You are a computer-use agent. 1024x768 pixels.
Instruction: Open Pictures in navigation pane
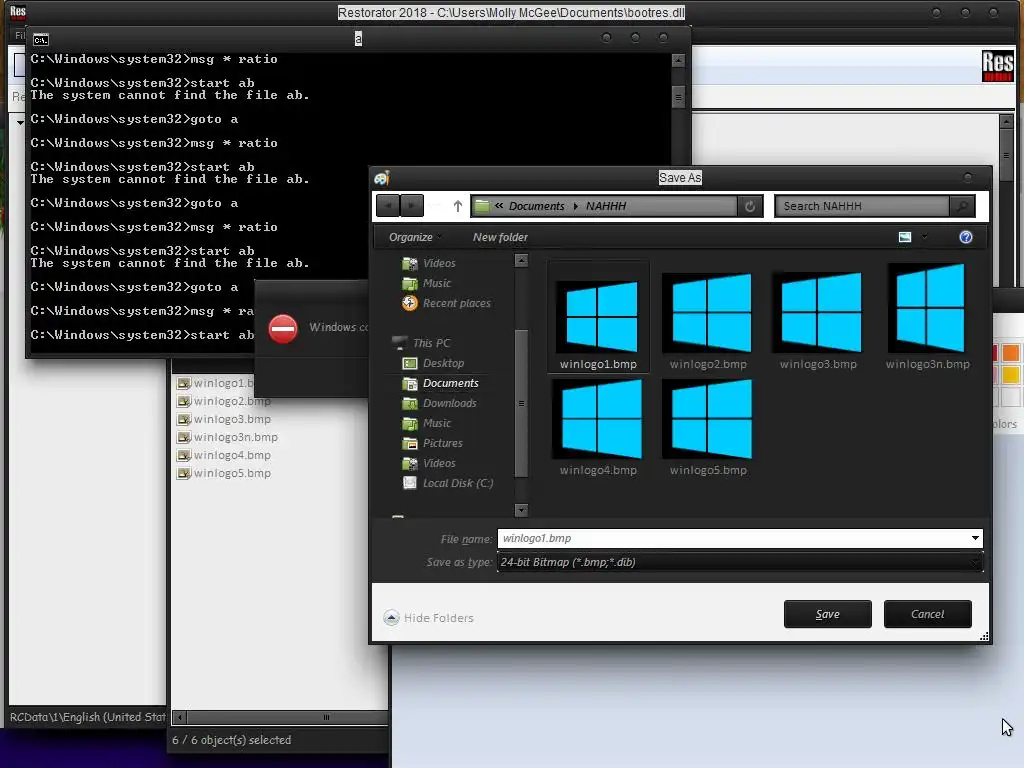coord(432,443)
